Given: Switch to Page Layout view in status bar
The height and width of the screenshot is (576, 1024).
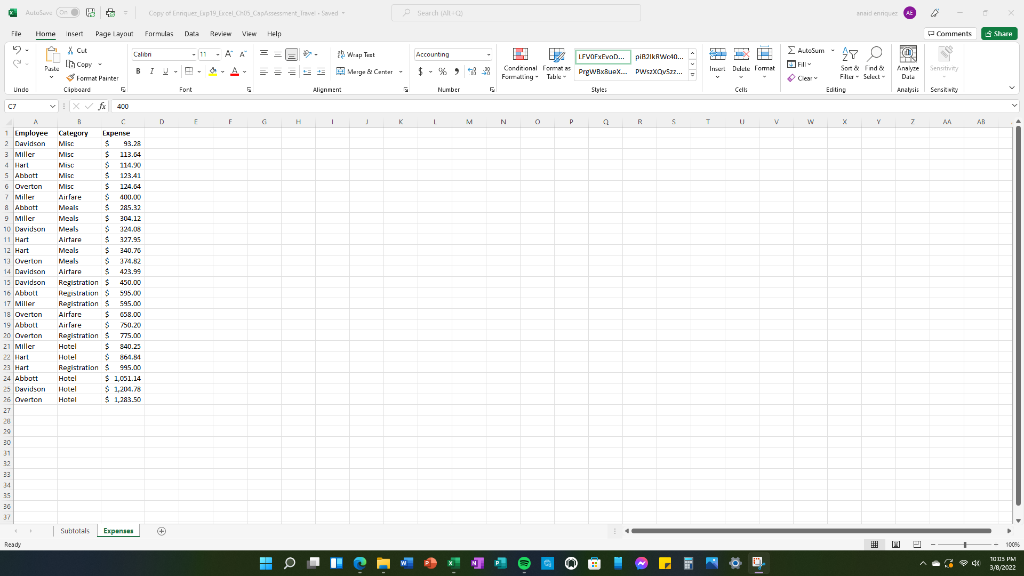Looking at the screenshot, I should (896, 545).
